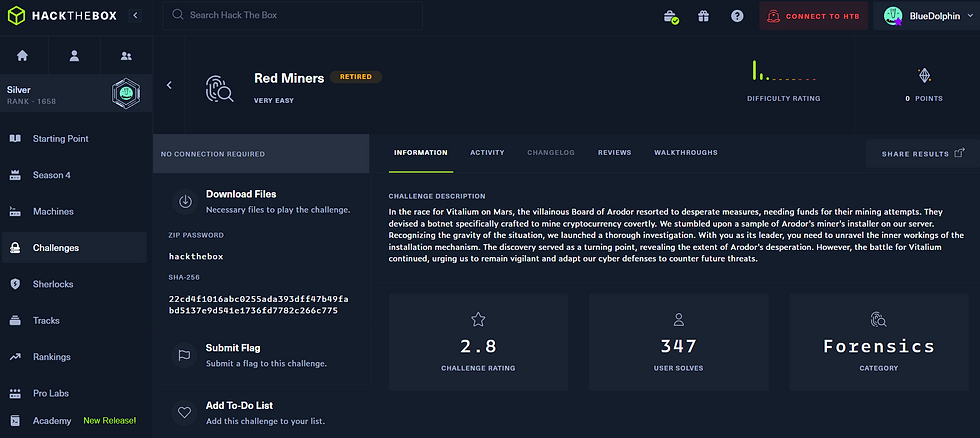Collapse the sidebar with the chevron button
980x438 pixels.
pyautogui.click(x=136, y=16)
